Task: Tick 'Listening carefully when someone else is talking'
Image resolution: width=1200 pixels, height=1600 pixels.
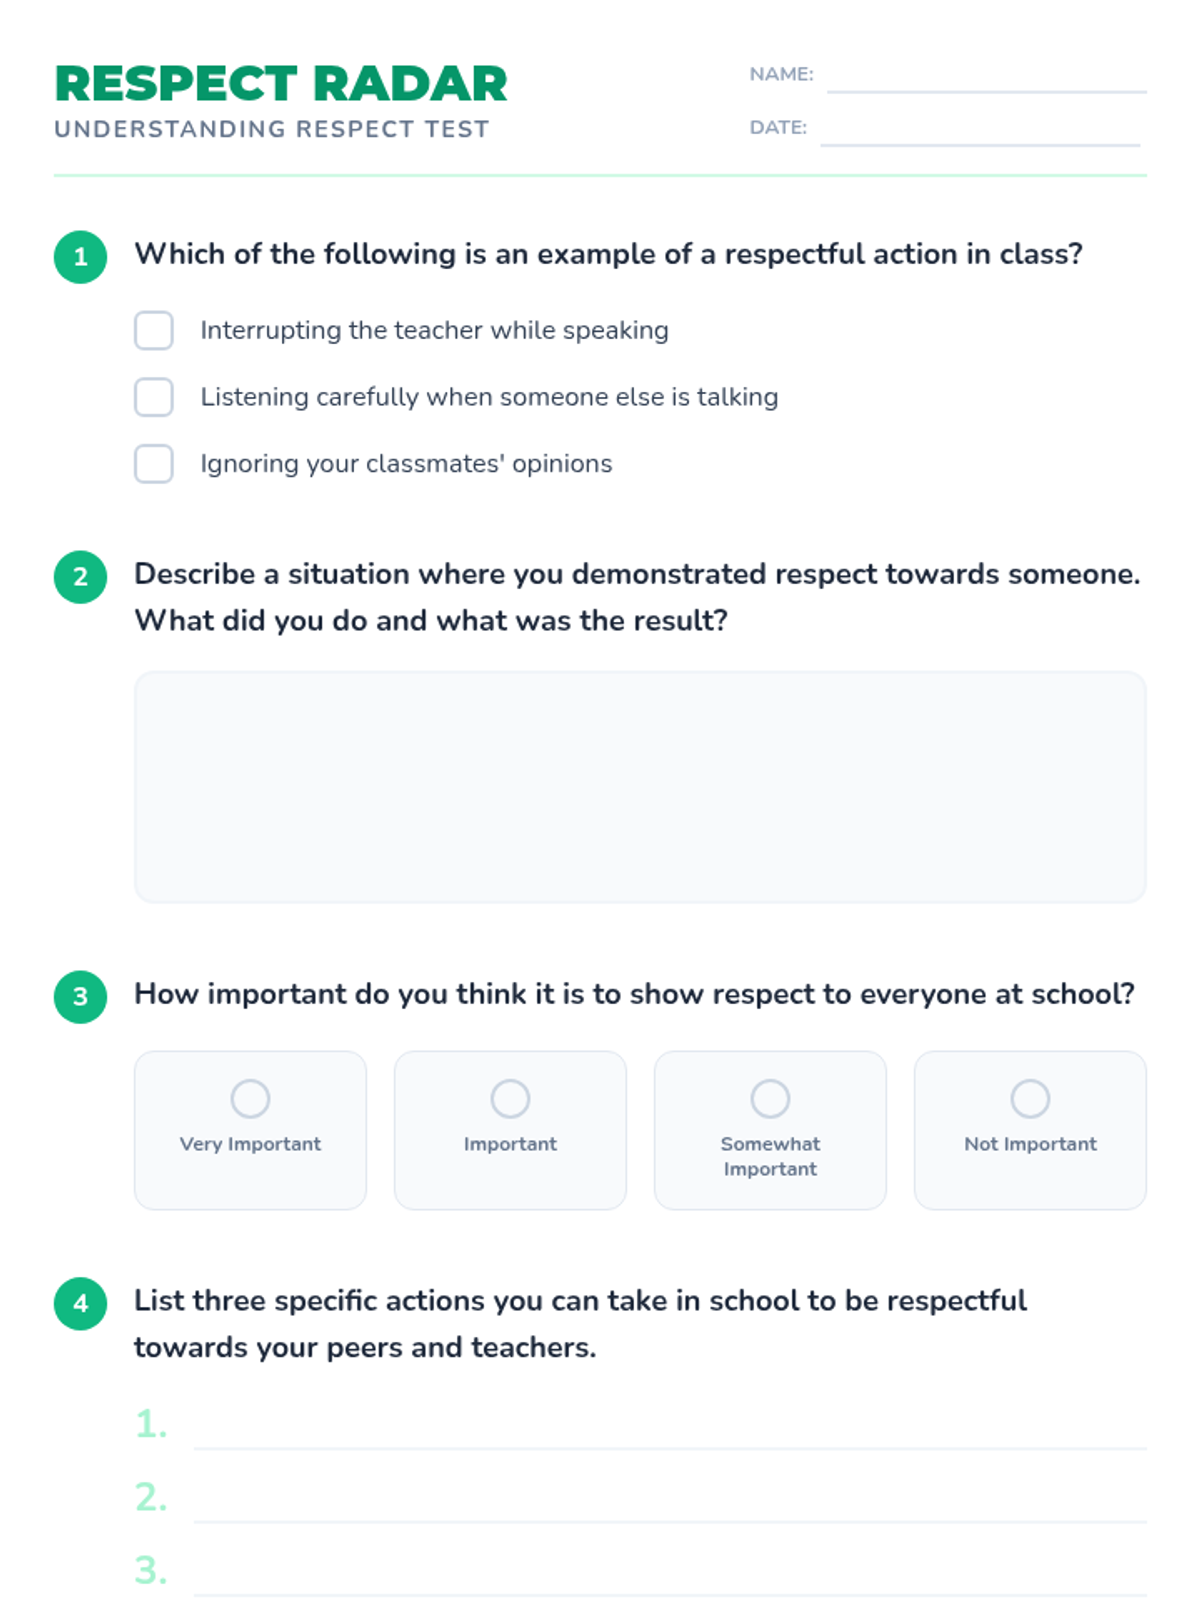Action: pos(154,397)
